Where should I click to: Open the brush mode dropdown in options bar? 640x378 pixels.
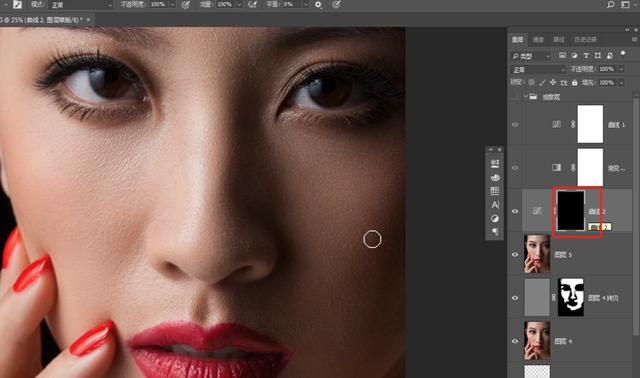click(81, 4)
